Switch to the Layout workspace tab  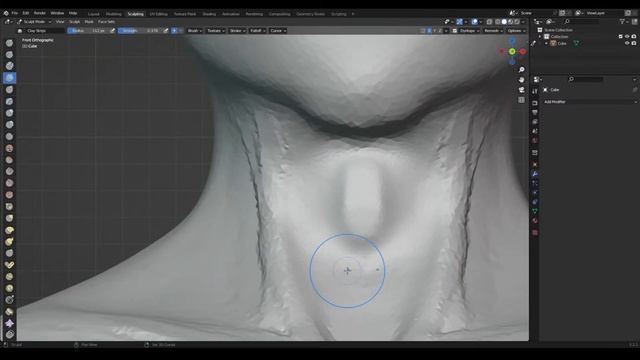pos(93,14)
